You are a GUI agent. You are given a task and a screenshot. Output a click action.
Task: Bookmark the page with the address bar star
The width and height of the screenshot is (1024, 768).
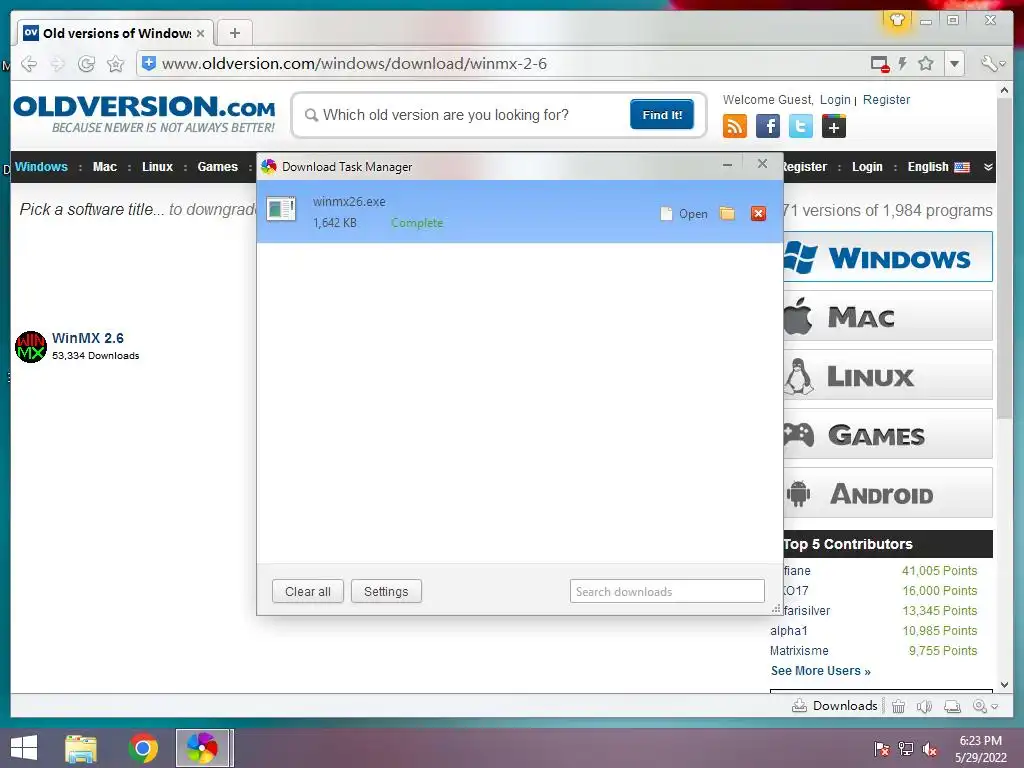(925, 64)
